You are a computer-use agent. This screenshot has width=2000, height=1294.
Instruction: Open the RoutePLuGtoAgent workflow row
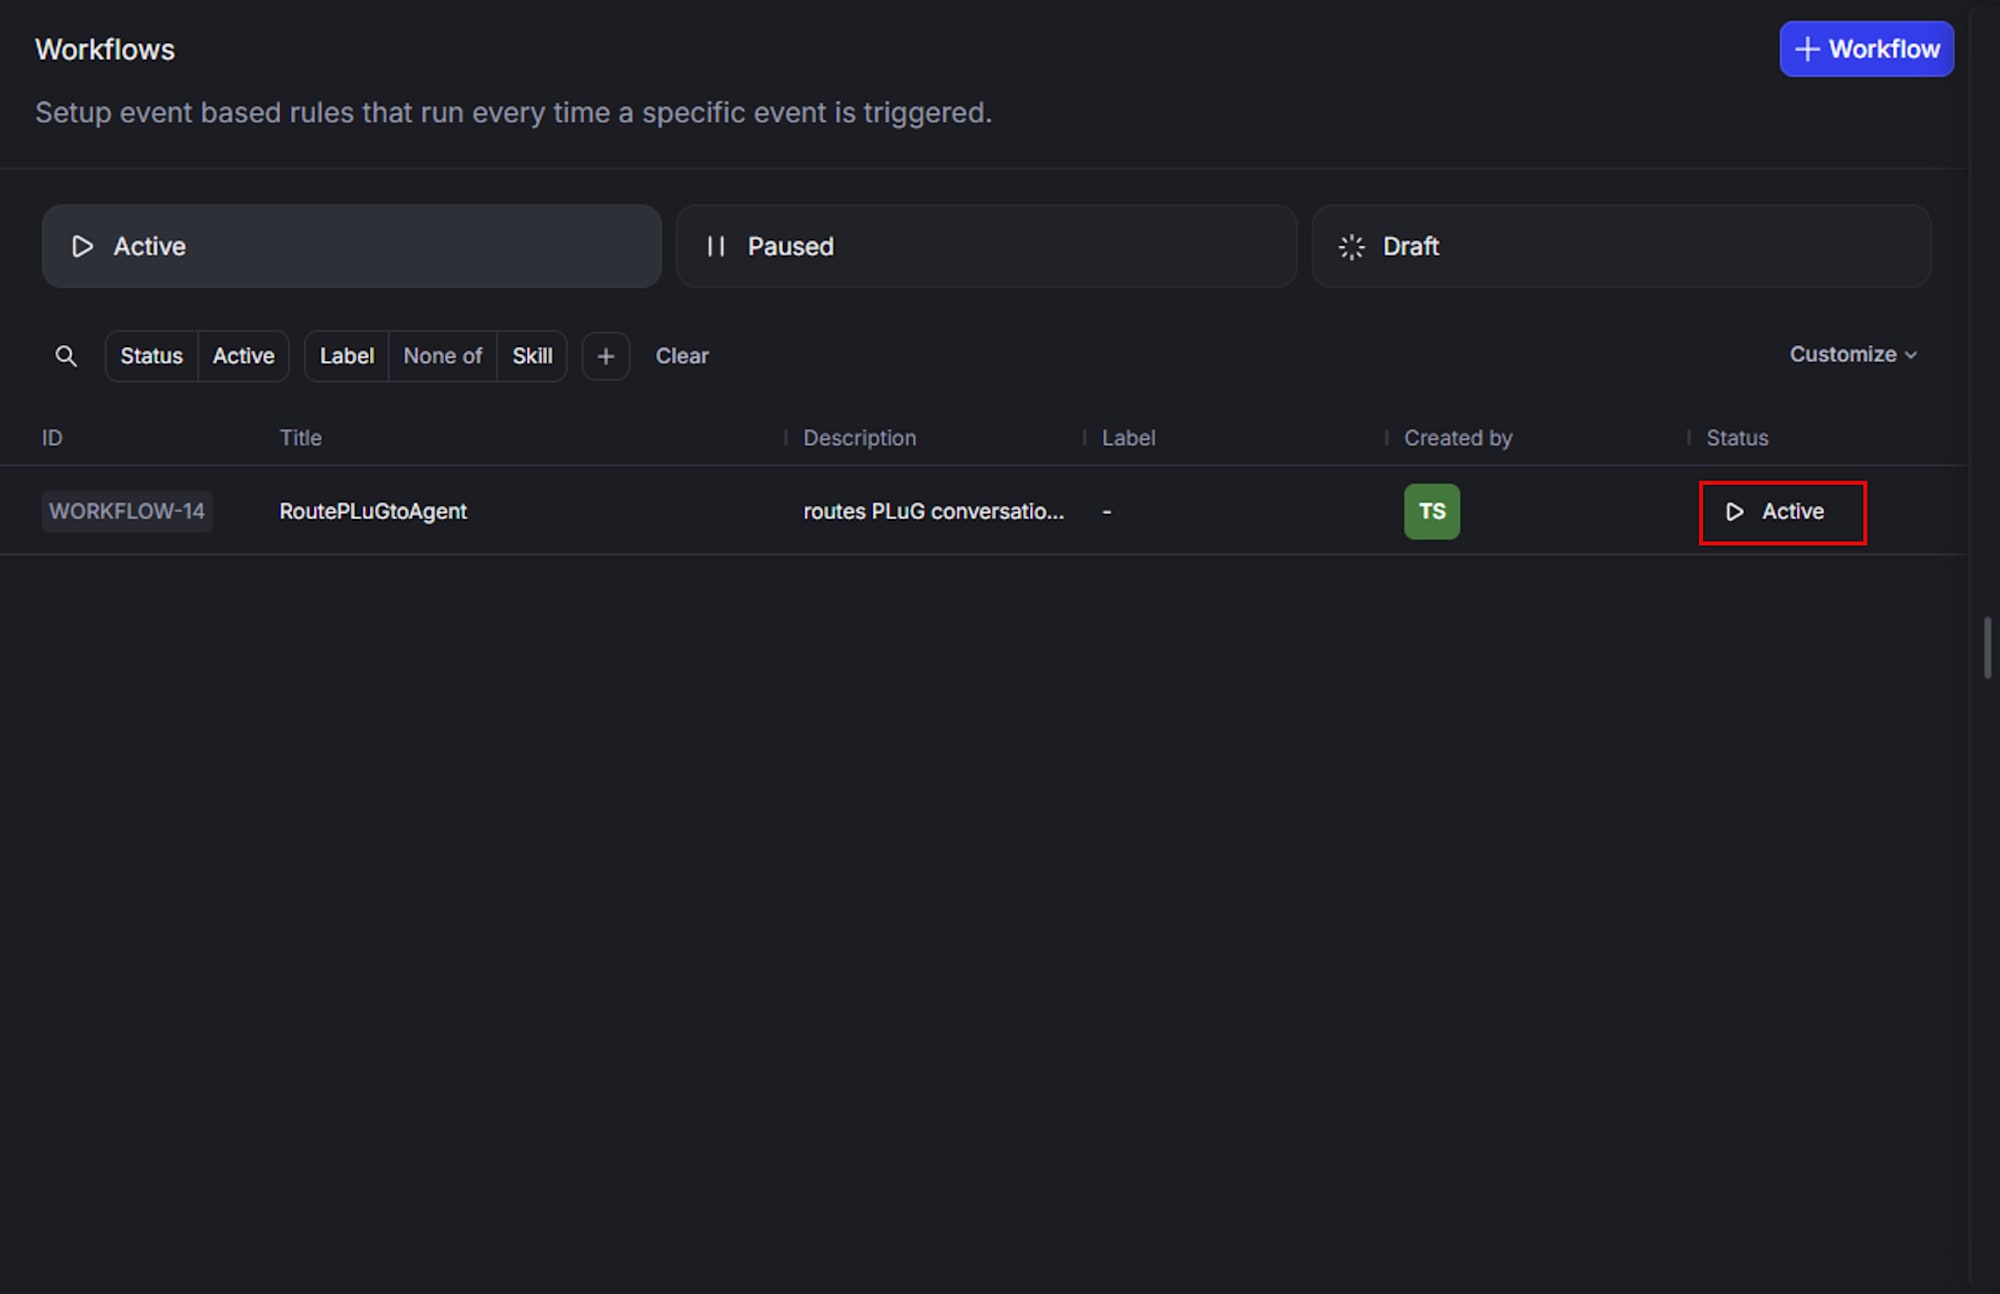[x=373, y=512]
